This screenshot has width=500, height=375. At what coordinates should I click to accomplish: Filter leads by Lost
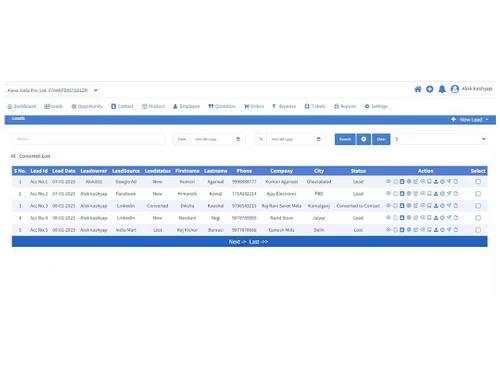pos(46,156)
